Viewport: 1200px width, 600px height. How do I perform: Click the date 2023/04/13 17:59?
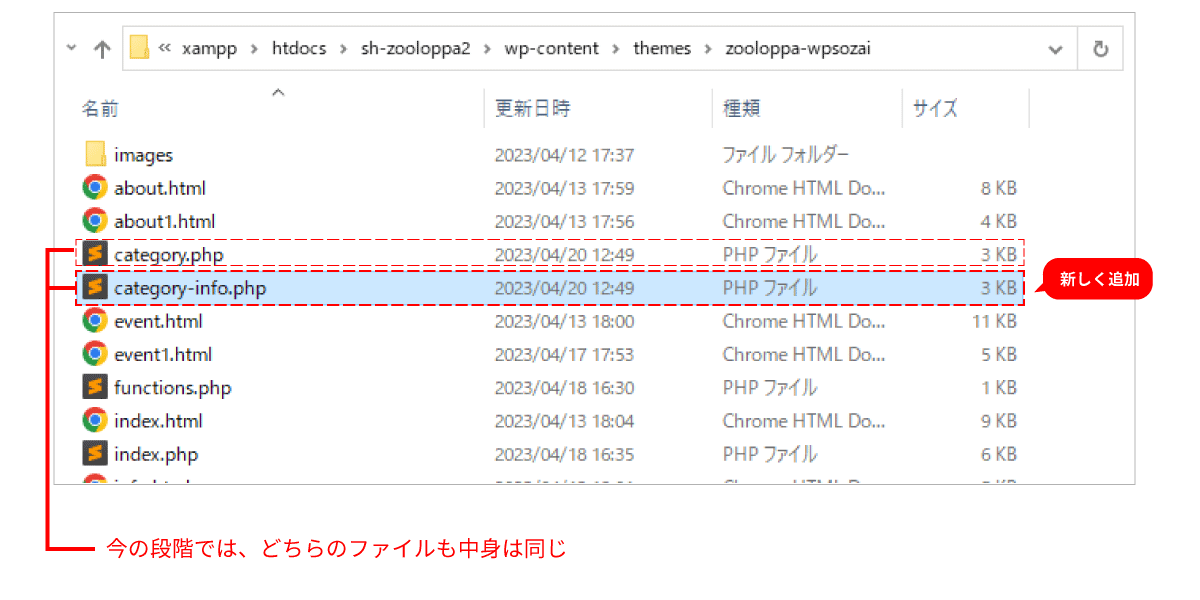tap(564, 188)
